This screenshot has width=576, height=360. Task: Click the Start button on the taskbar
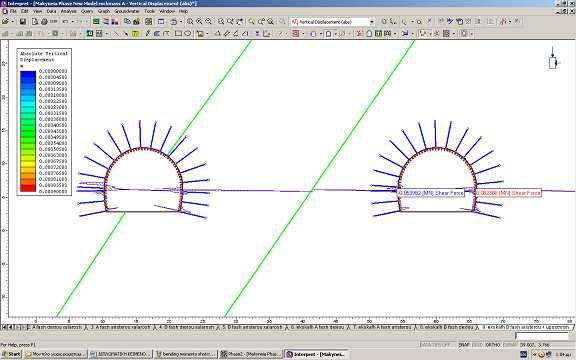coord(11,354)
